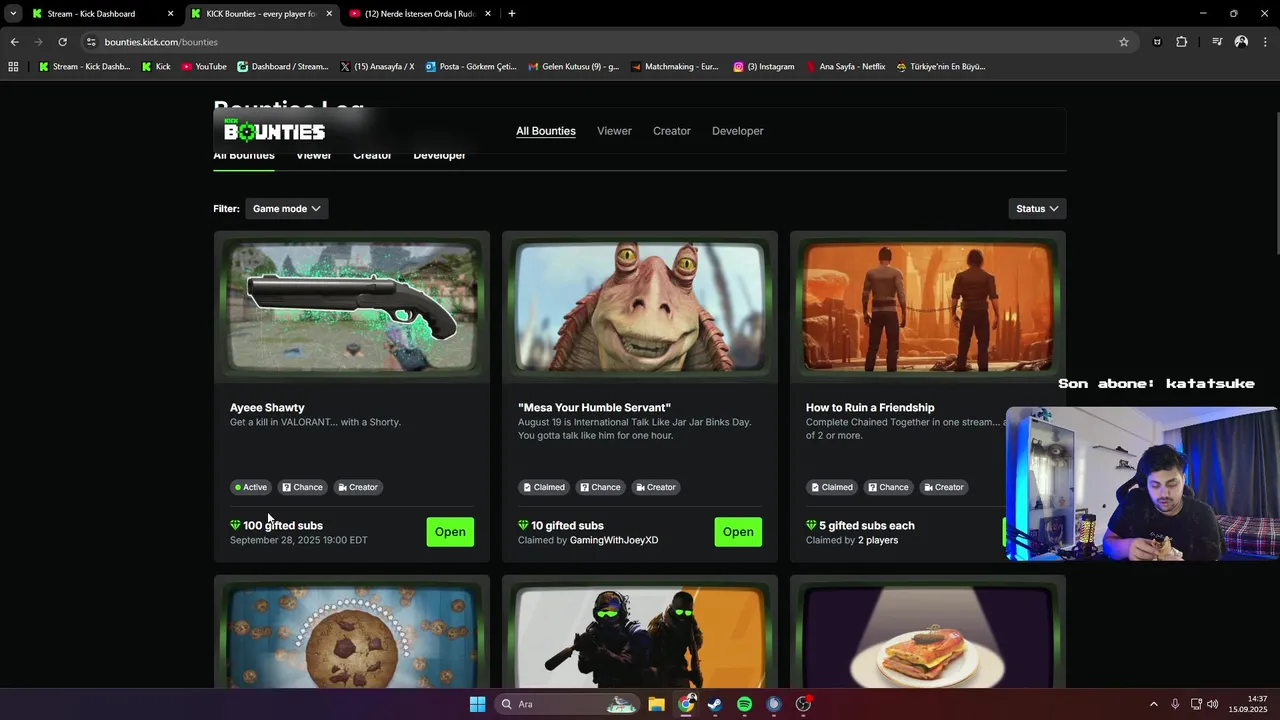The image size is (1280, 720).
Task: Open the clock showing 14:37 in taskbar
Action: click(1248, 704)
